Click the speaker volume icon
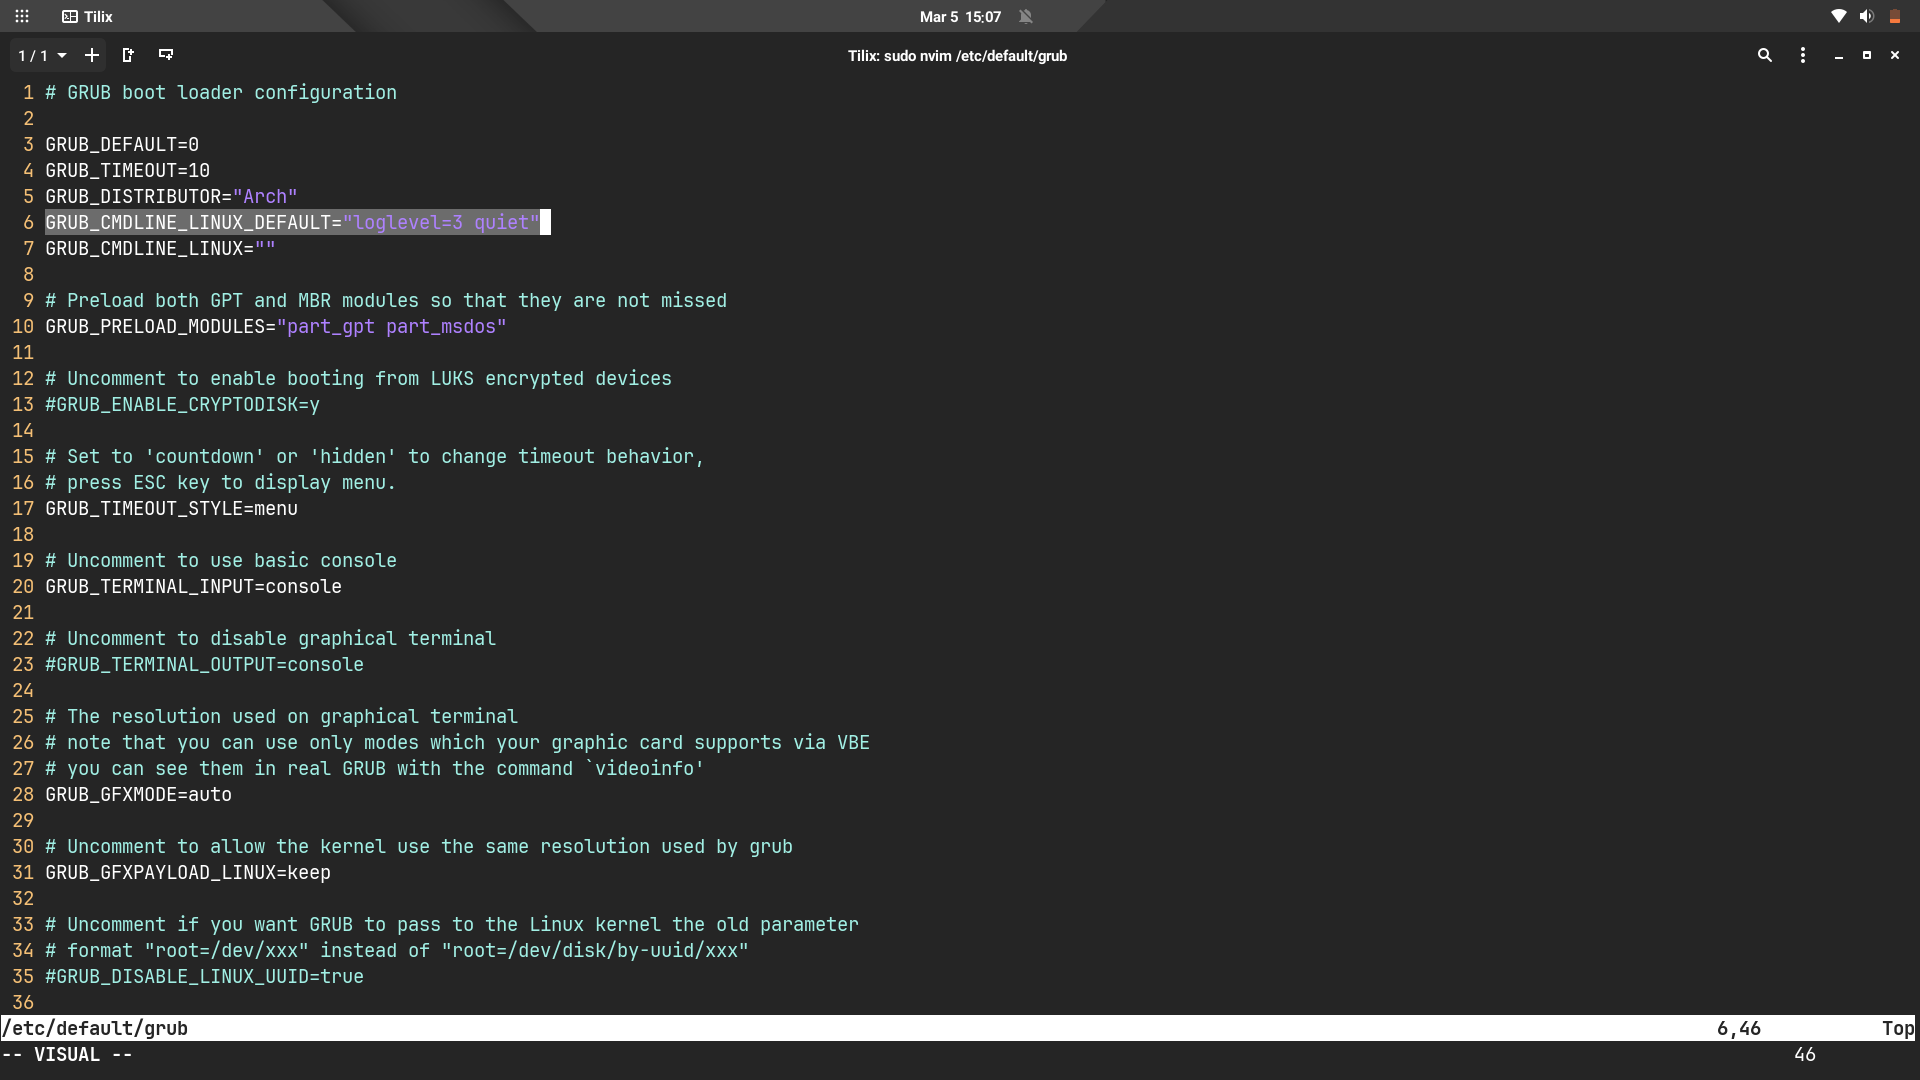Screen dimensions: 1920x1080 pyautogui.click(x=1866, y=17)
